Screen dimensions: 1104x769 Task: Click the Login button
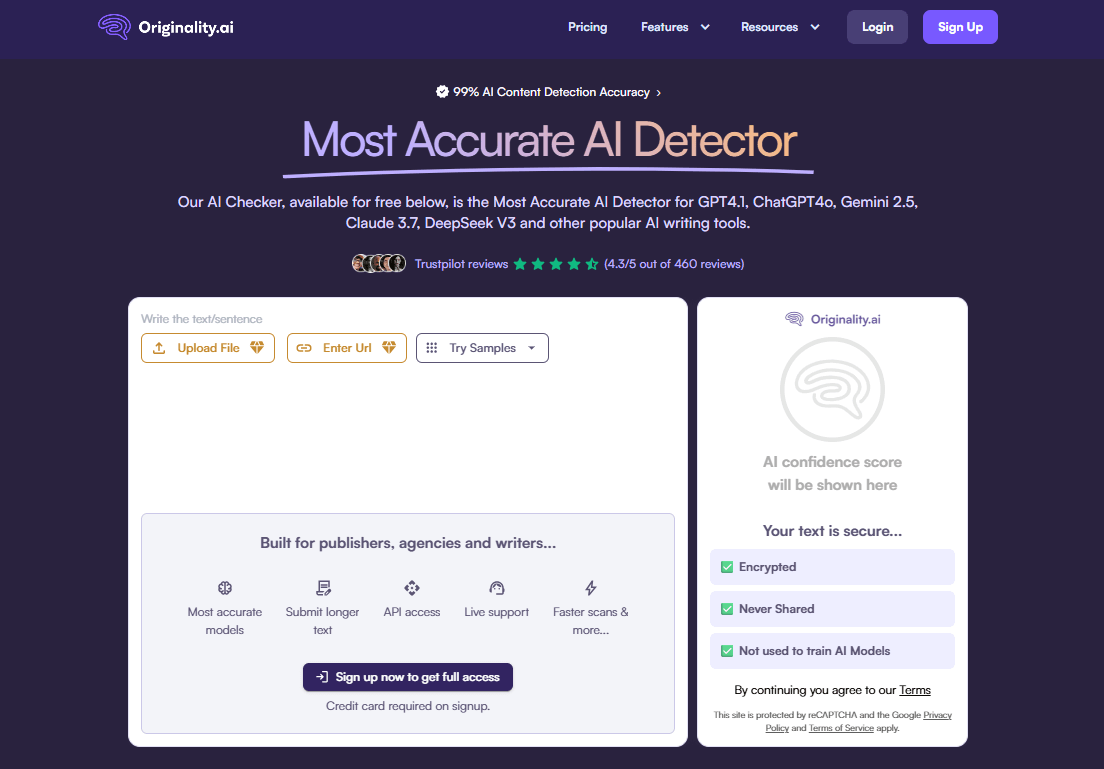click(877, 27)
